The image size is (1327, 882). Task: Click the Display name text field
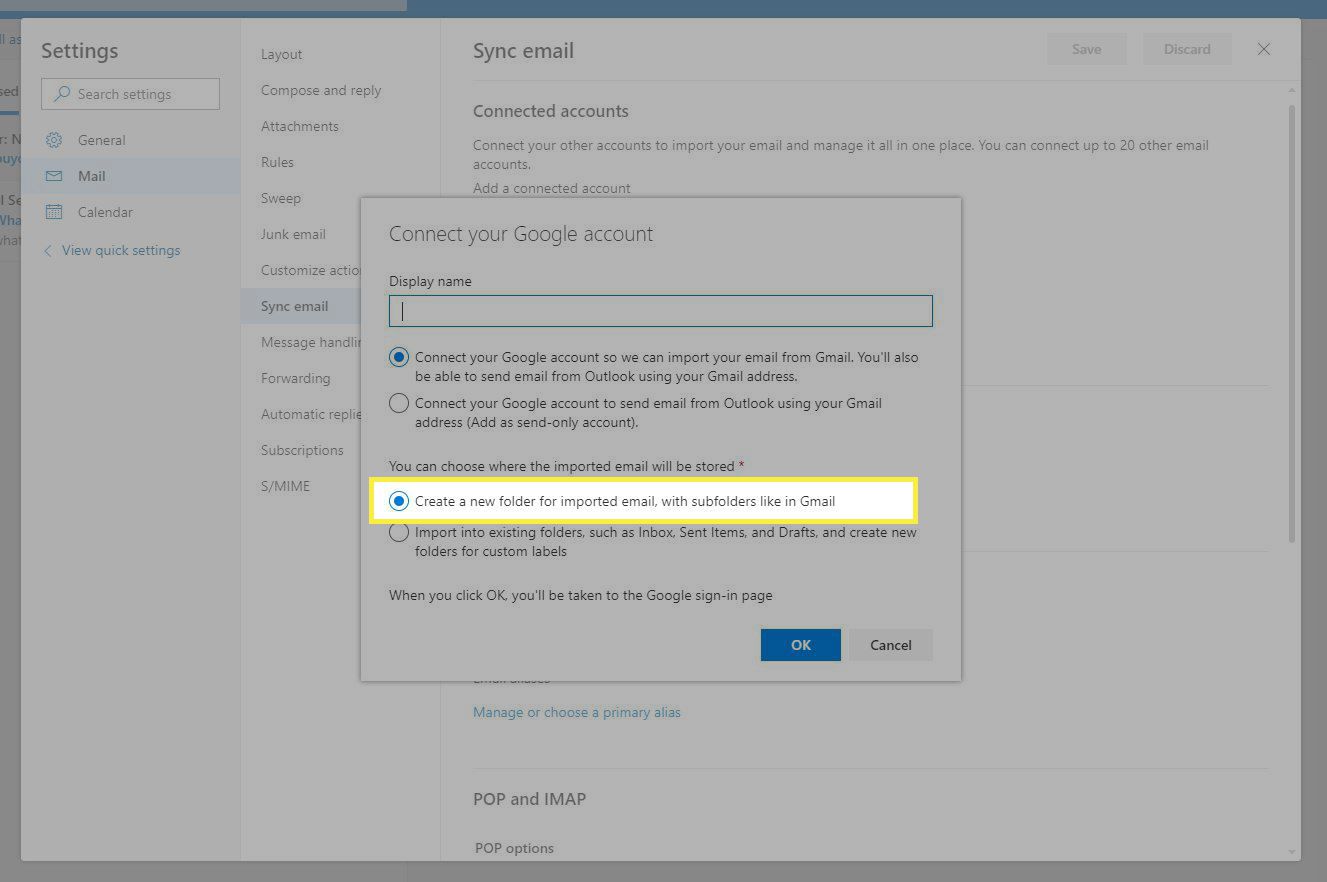click(x=661, y=311)
